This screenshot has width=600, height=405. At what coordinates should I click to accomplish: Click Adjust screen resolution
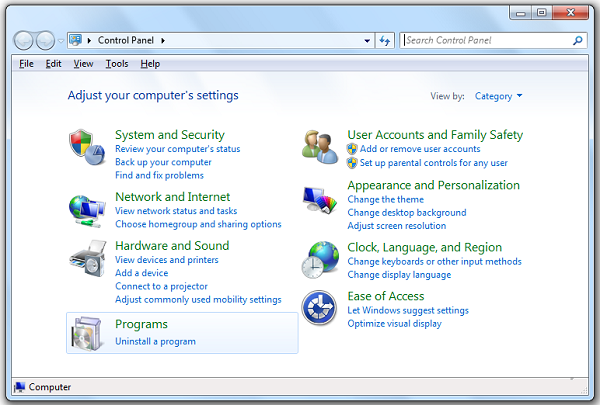(x=397, y=226)
